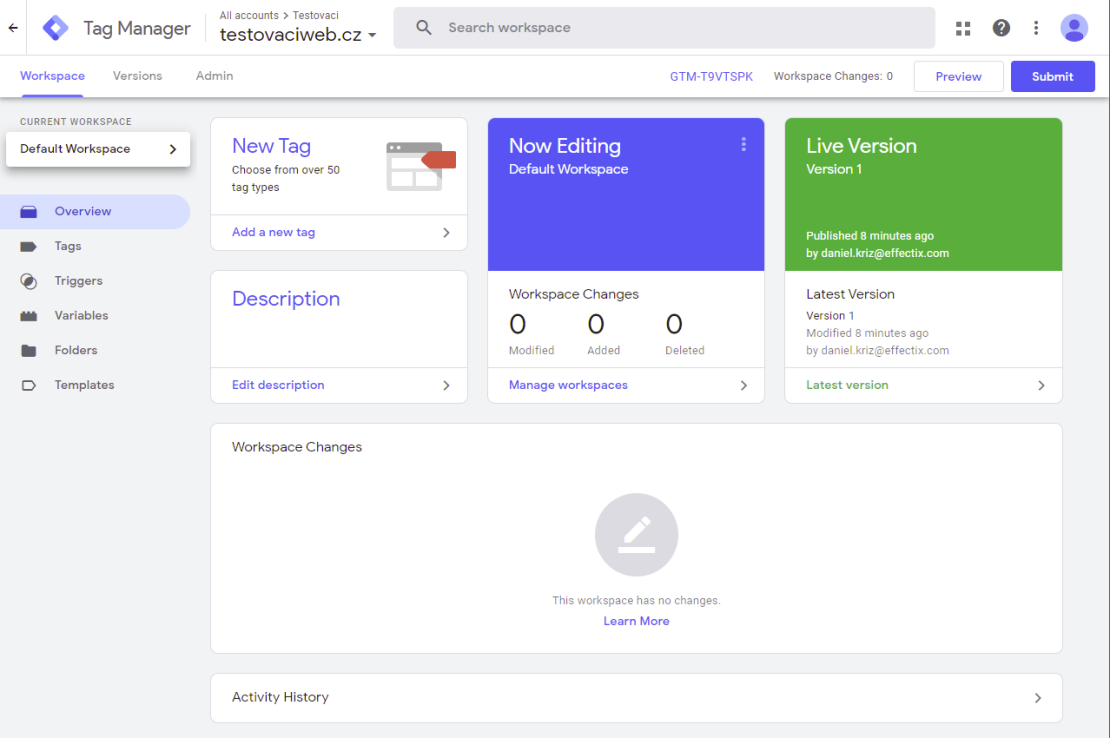The image size is (1110, 738).
Task: Click the Description heading
Action: 286,299
